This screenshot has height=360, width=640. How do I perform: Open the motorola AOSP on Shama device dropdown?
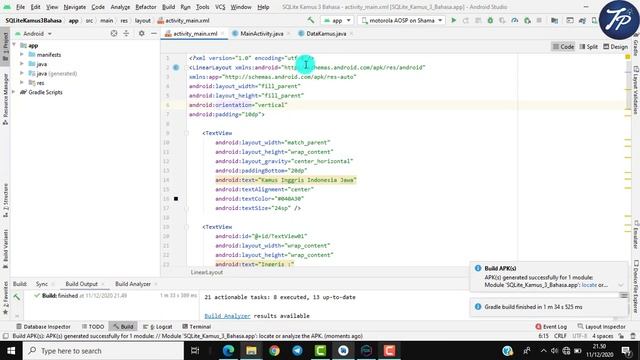click(x=402, y=20)
